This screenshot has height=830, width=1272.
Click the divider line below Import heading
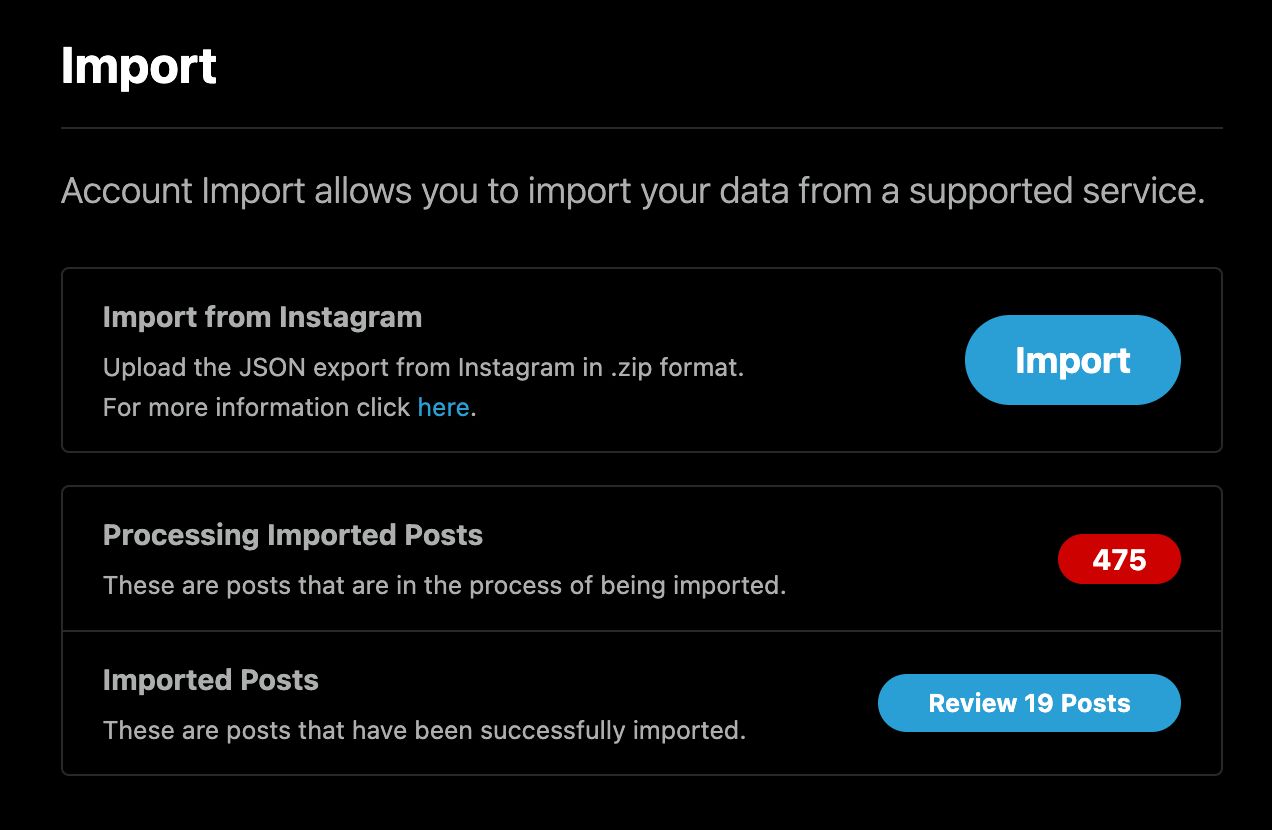641,128
